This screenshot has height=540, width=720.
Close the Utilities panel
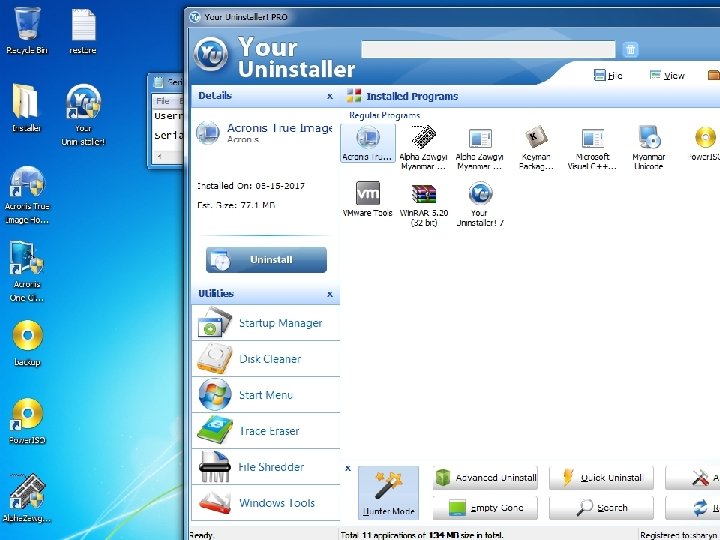330,294
